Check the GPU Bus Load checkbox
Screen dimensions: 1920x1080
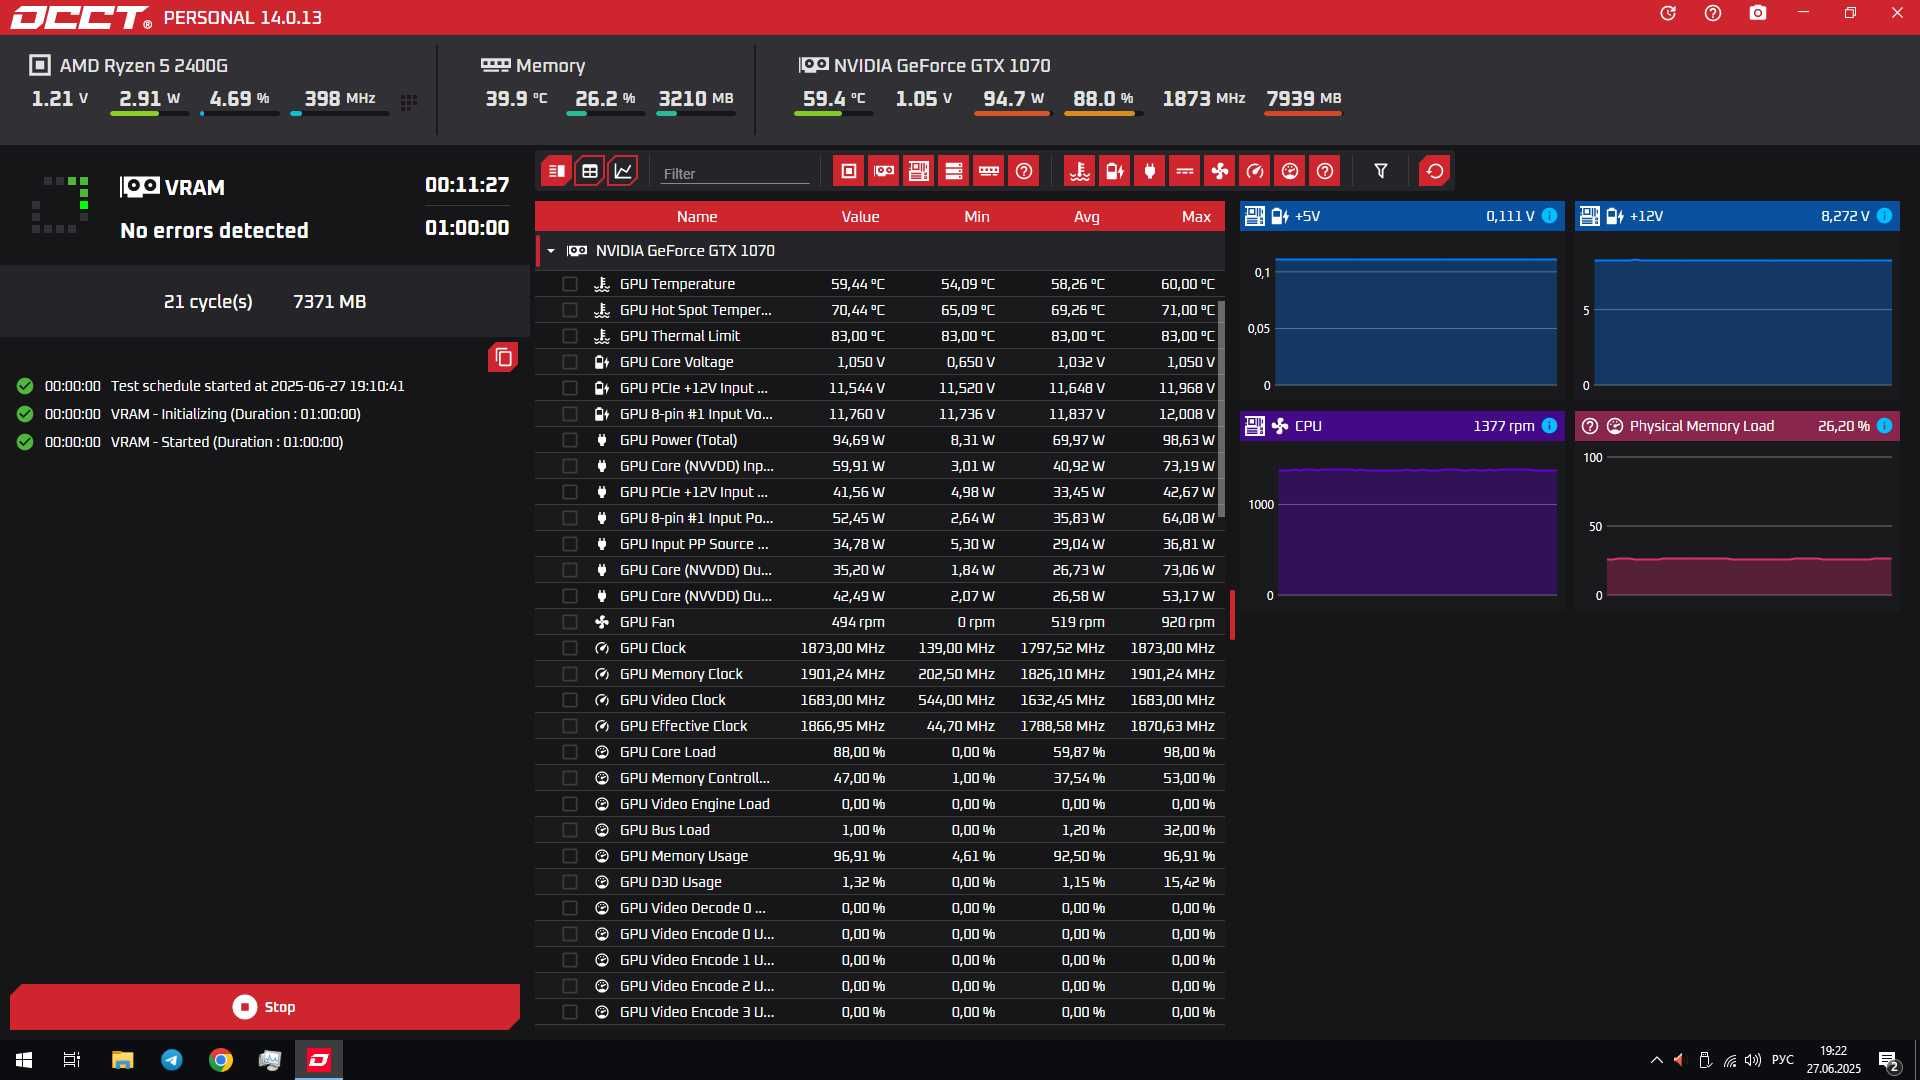[570, 830]
